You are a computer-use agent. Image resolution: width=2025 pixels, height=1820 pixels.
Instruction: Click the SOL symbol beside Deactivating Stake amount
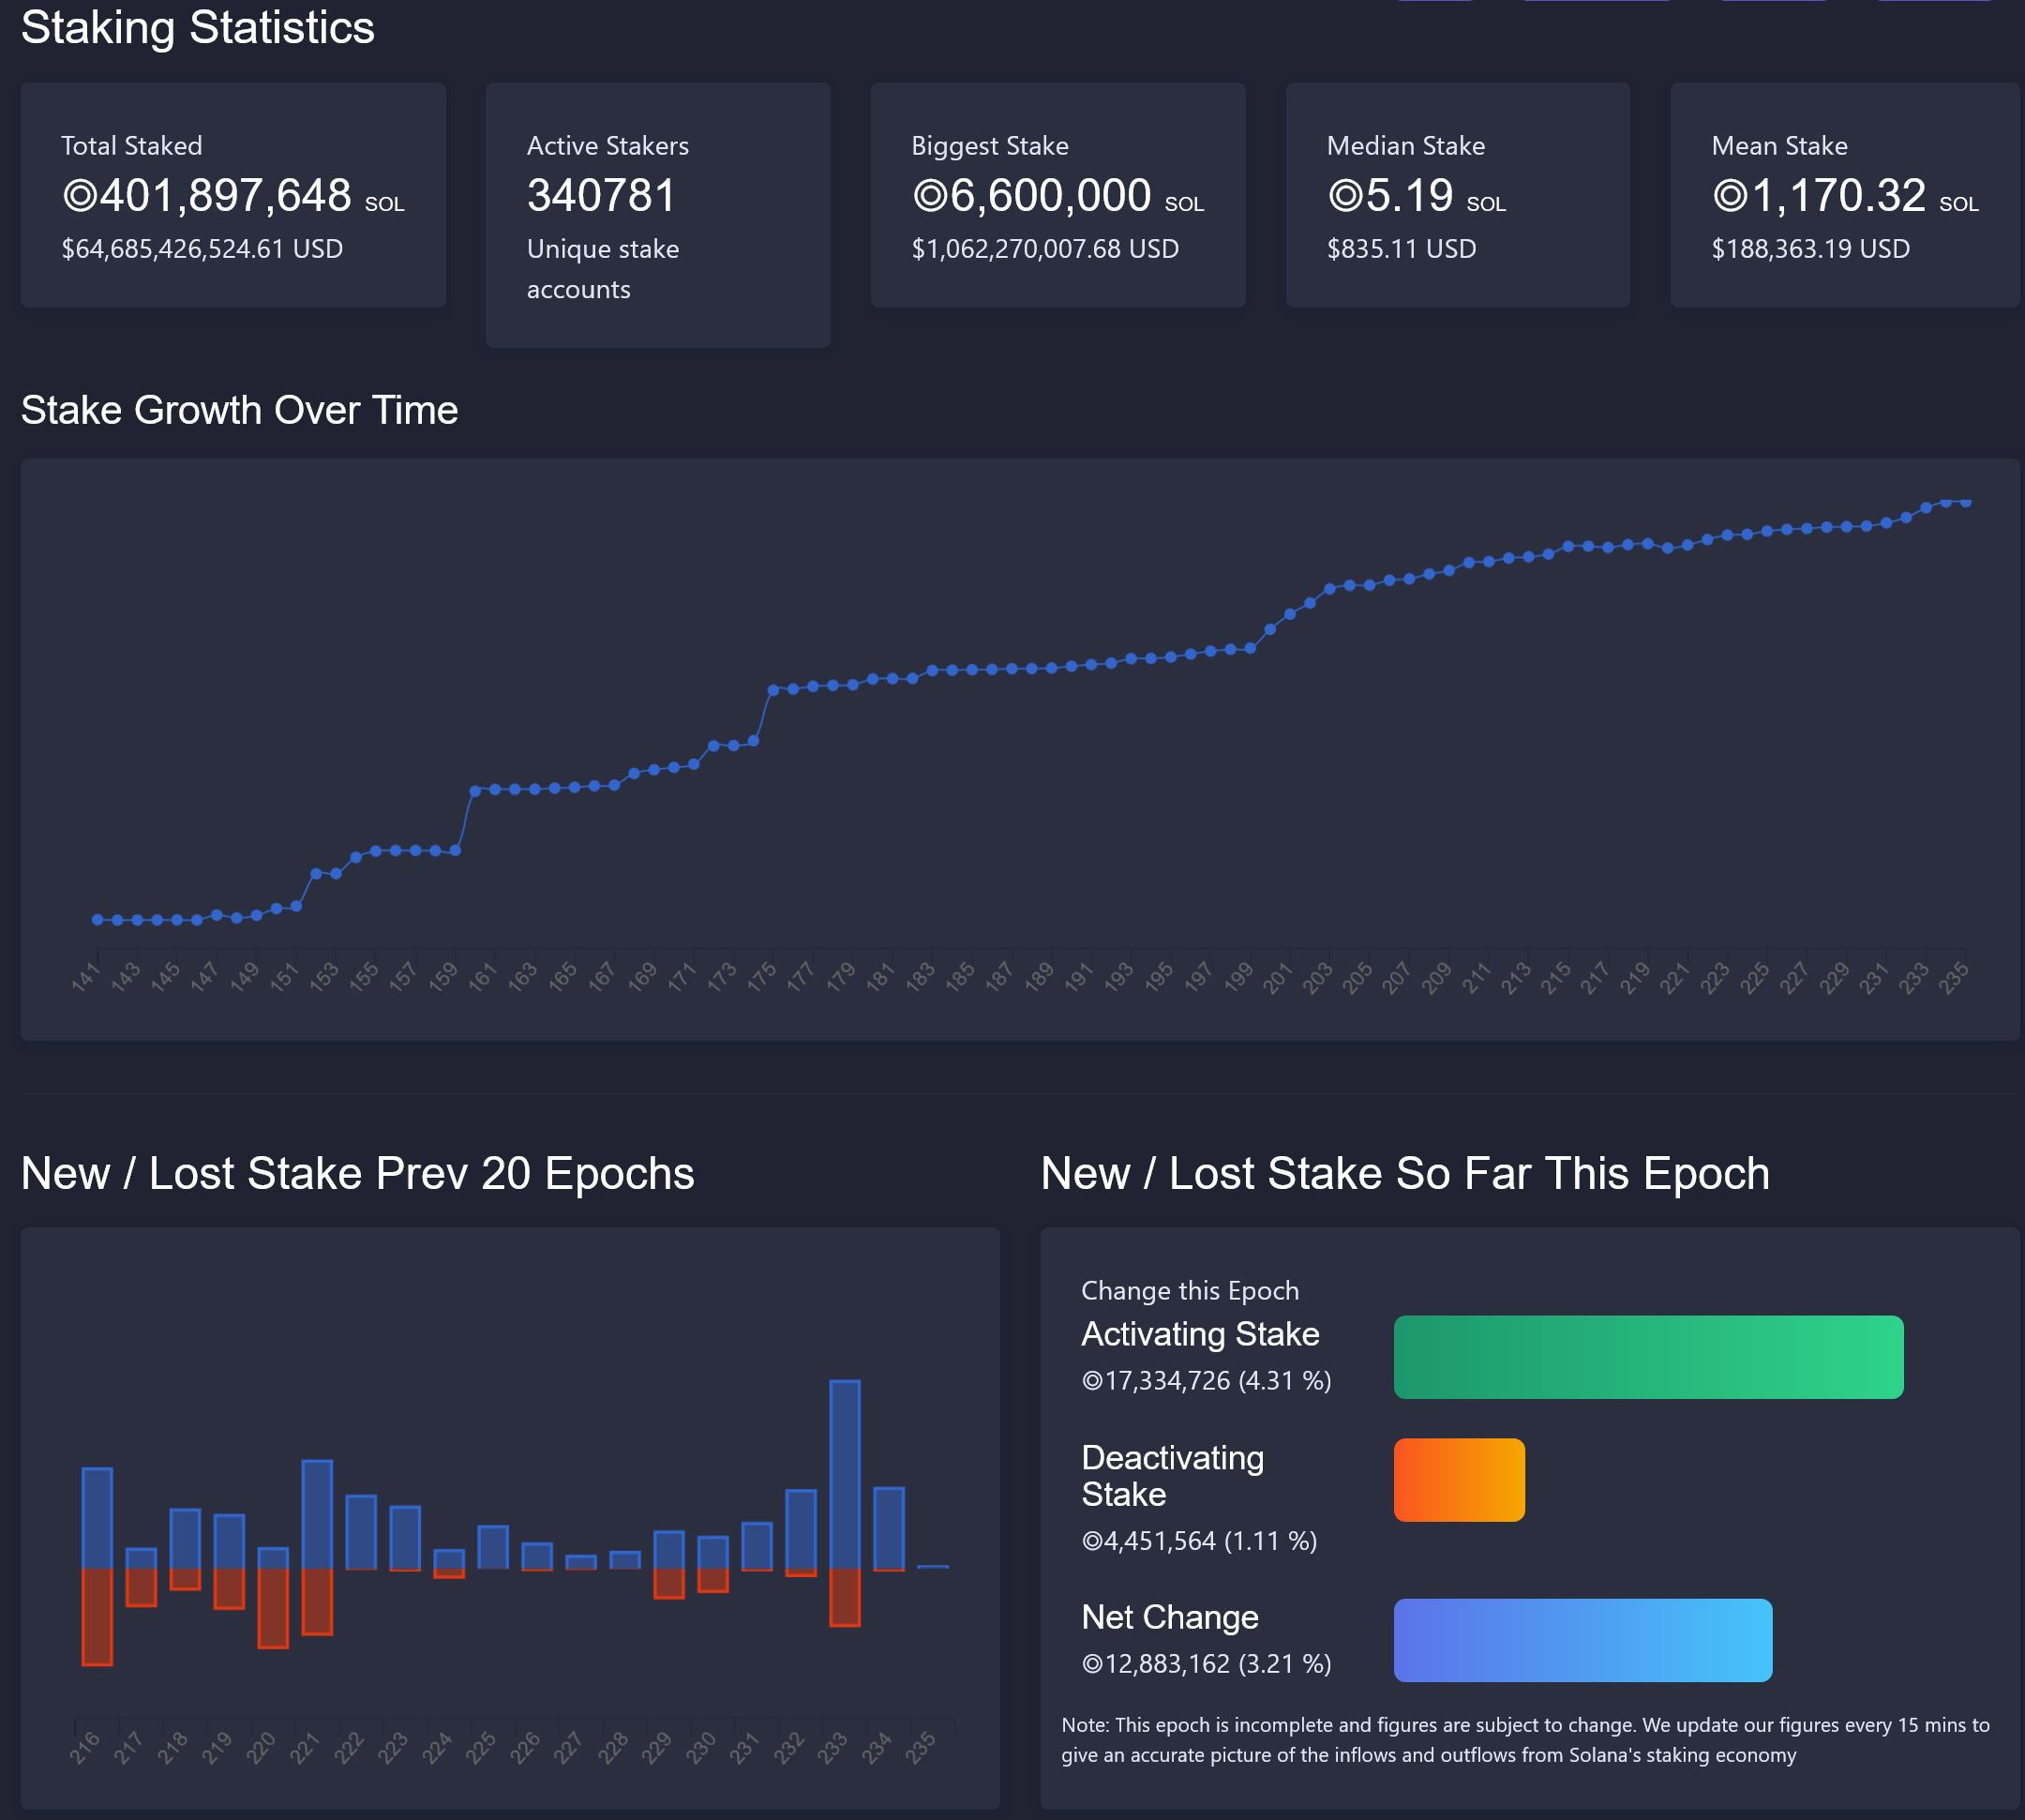point(1092,1541)
